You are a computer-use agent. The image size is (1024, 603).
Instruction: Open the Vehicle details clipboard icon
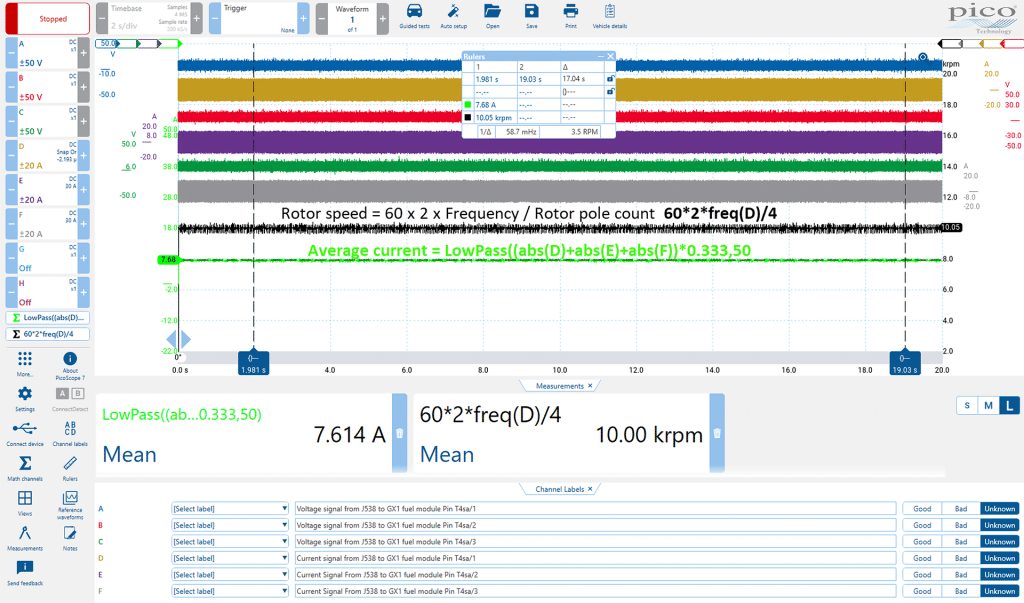coord(609,11)
